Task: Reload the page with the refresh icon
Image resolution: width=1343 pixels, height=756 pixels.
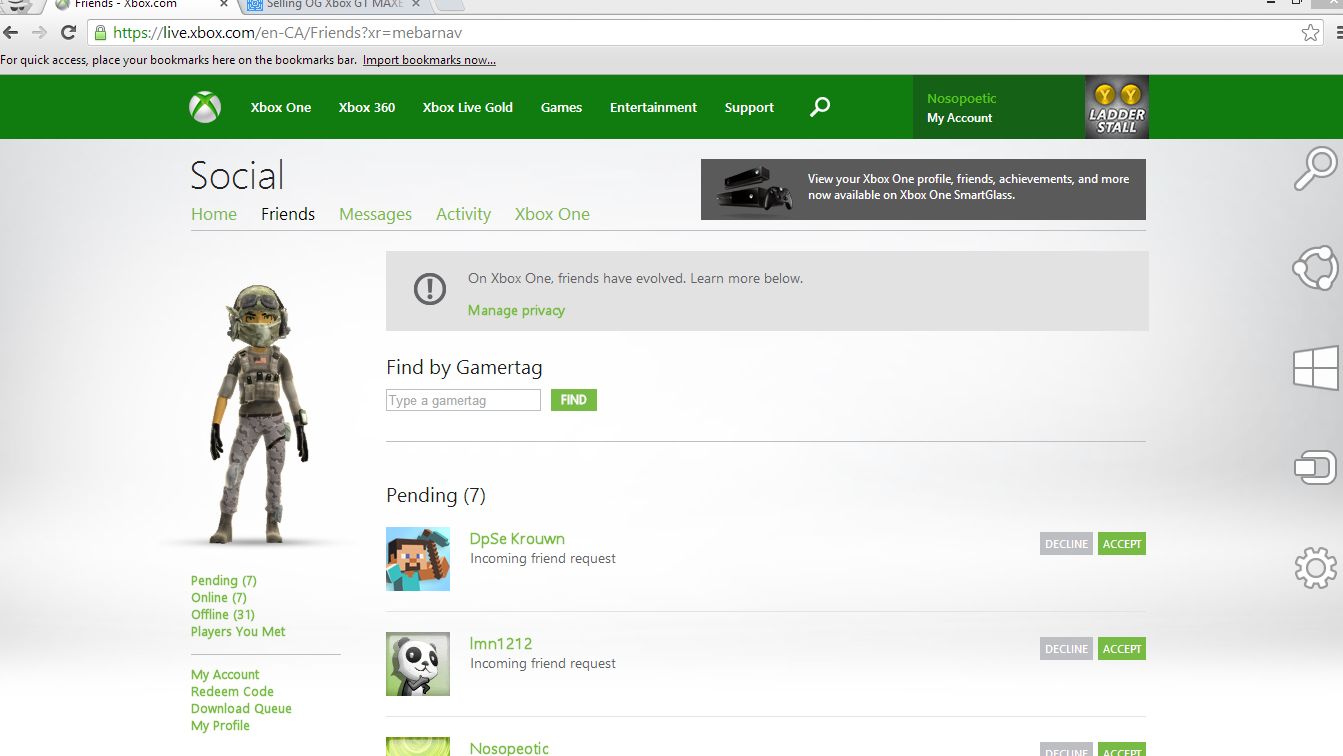Action: click(69, 32)
